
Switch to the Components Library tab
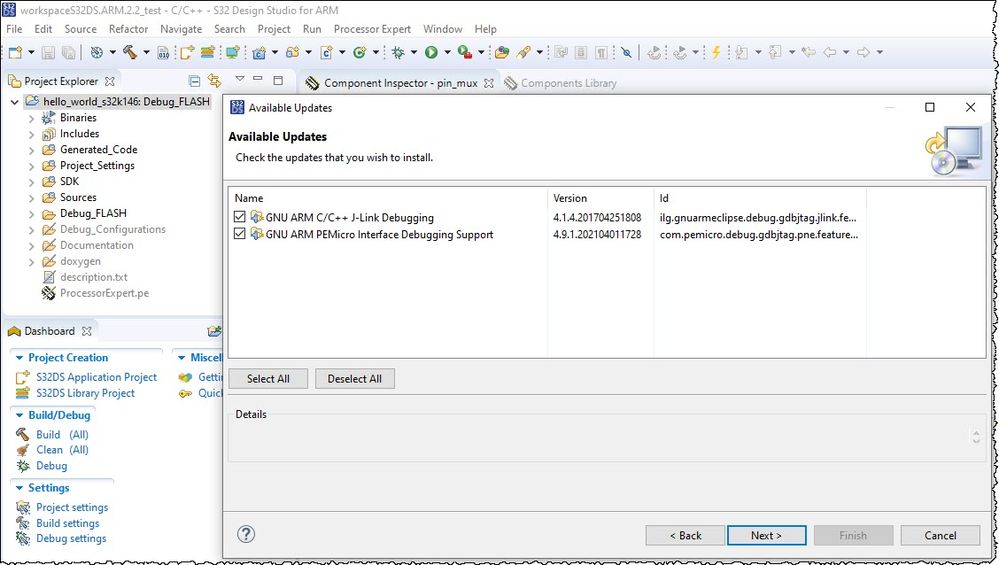click(x=561, y=83)
